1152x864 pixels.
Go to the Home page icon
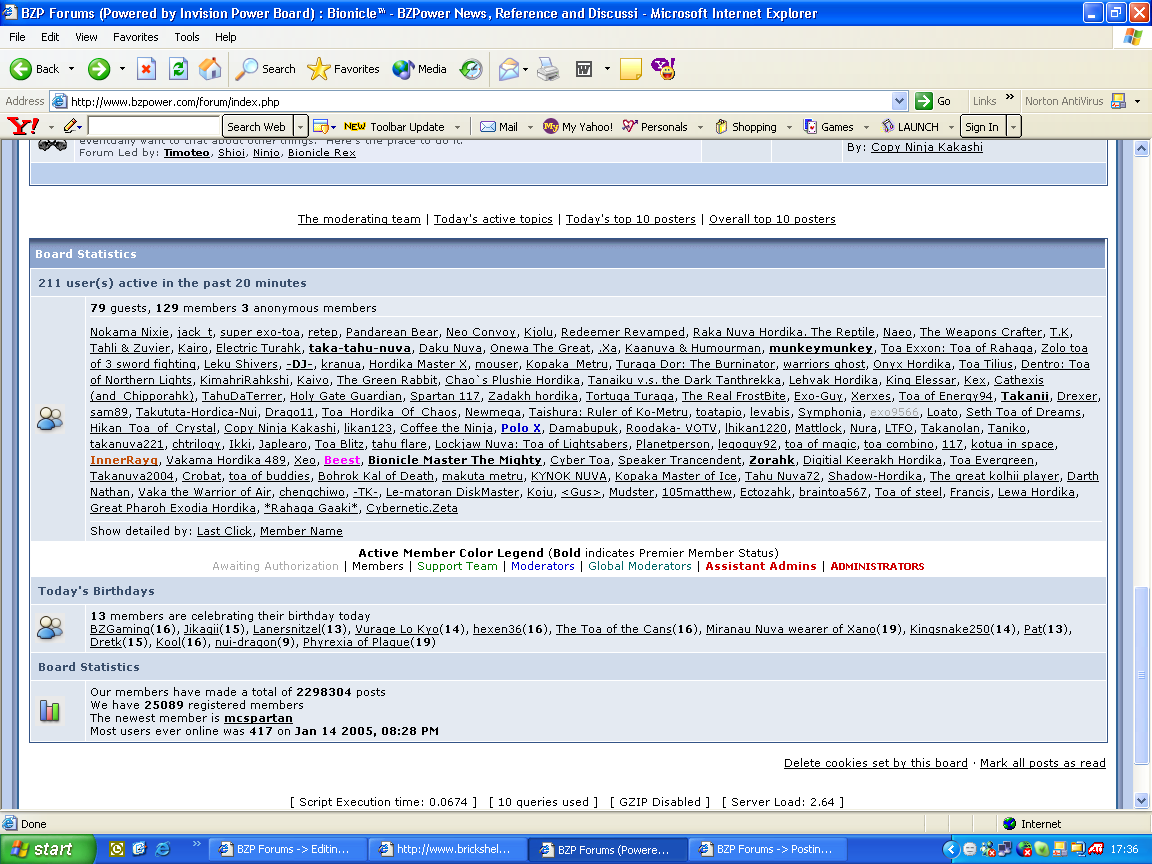(x=210, y=69)
